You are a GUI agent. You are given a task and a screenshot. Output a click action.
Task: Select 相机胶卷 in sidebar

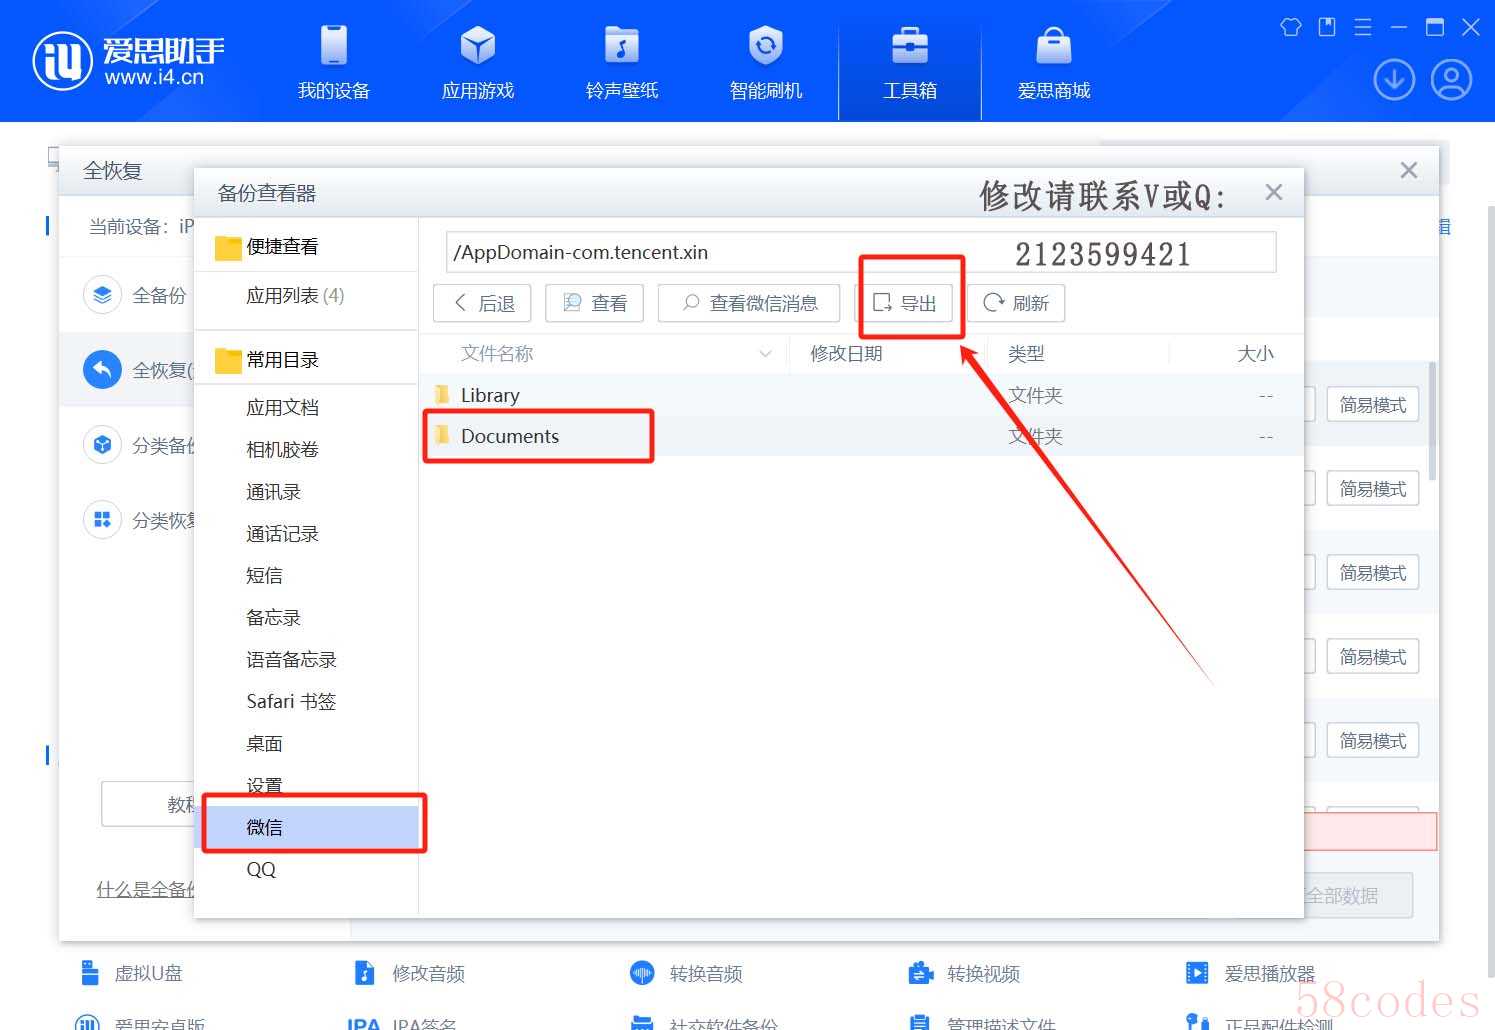coord(282,450)
